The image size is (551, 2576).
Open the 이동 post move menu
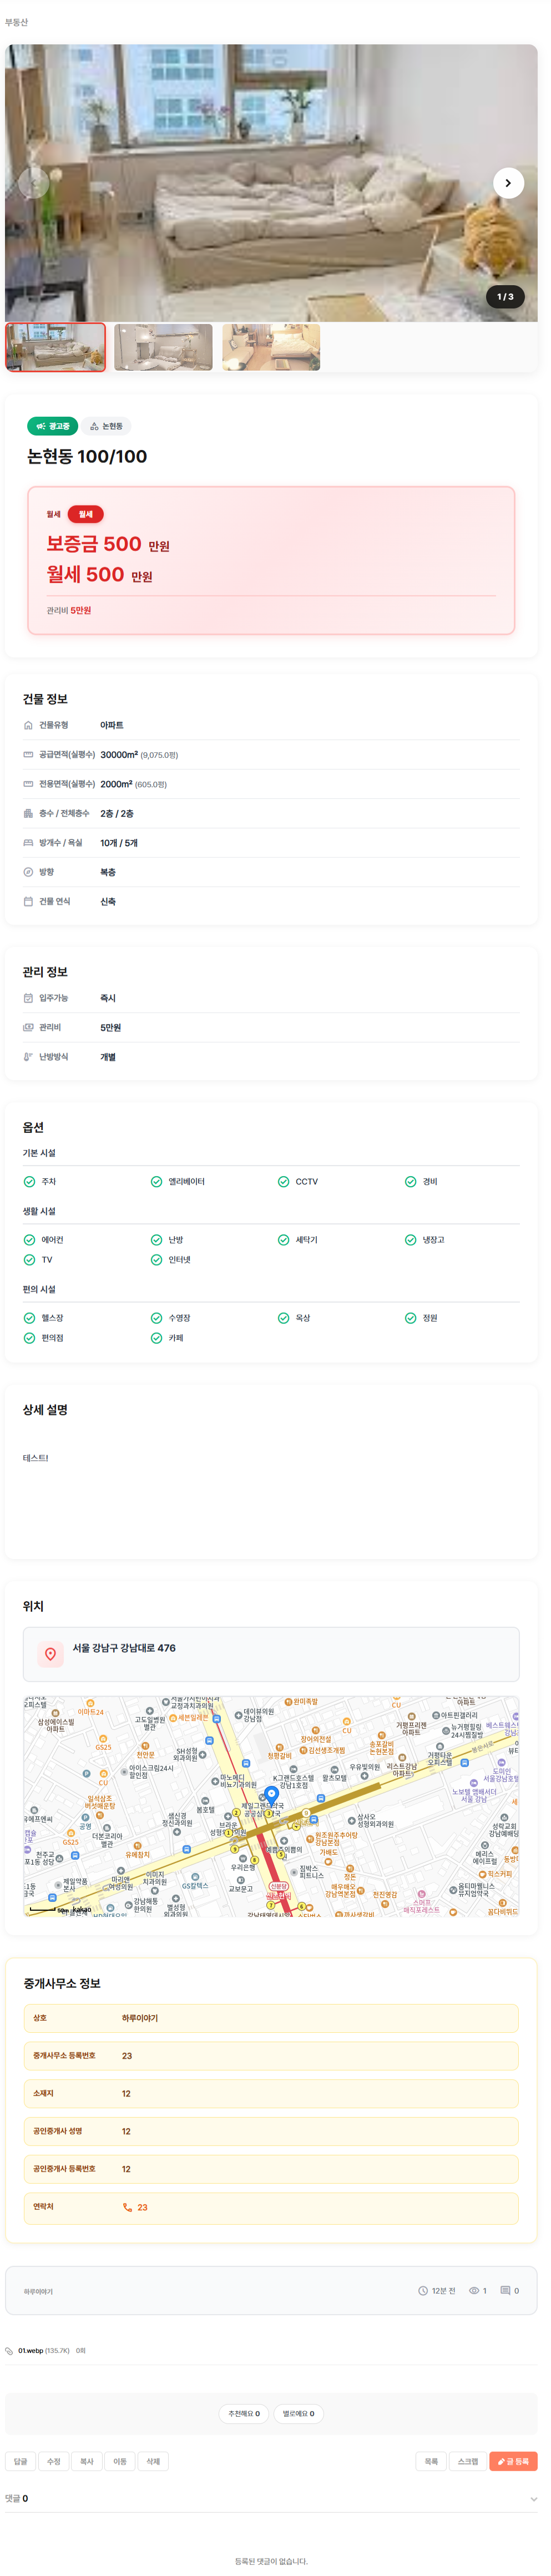coord(120,2461)
